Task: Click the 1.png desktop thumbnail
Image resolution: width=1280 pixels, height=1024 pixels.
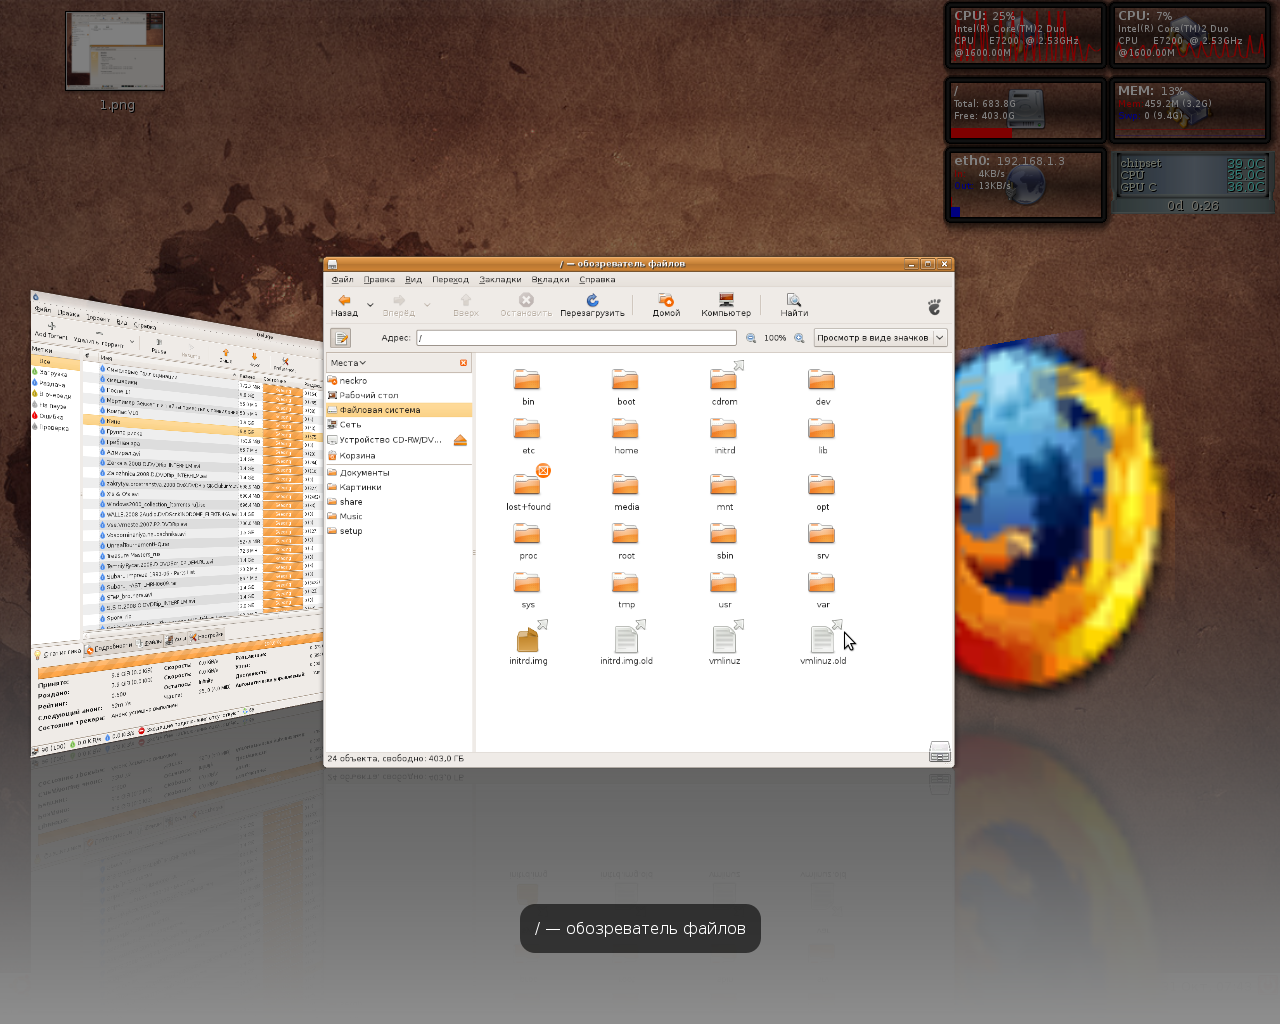Action: [x=115, y=51]
